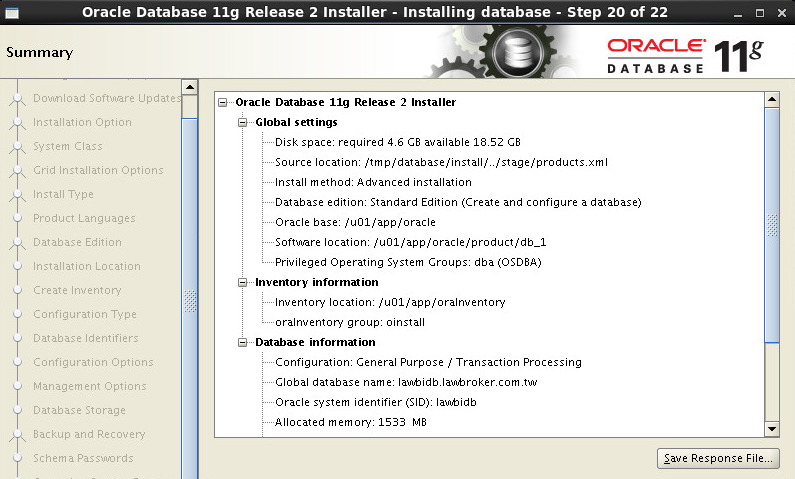Viewport: 795px width, 479px height.
Task: Click step marker beside Database Edition
Action: point(18,242)
